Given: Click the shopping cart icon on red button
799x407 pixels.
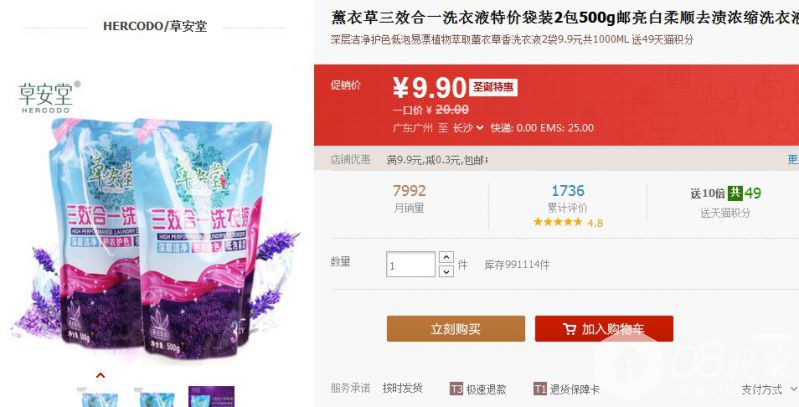Looking at the screenshot, I should [570, 329].
